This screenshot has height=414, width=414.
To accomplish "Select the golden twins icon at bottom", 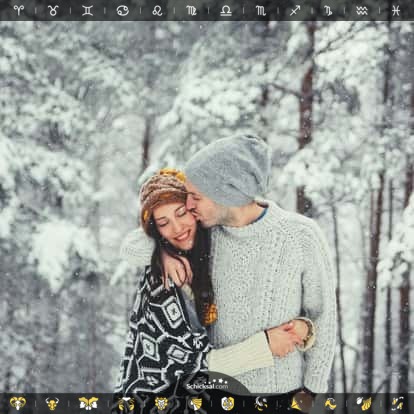I will click(88, 403).
